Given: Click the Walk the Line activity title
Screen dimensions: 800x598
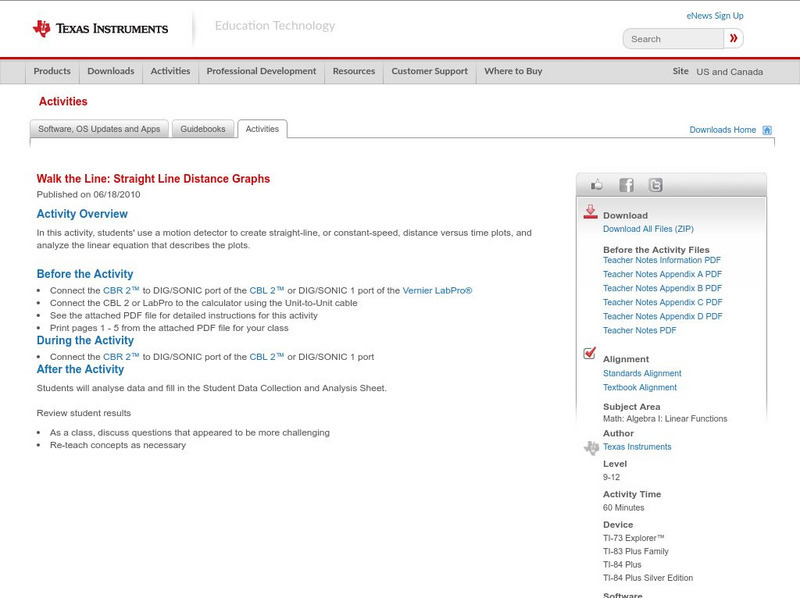Looking at the screenshot, I should coord(153,179).
